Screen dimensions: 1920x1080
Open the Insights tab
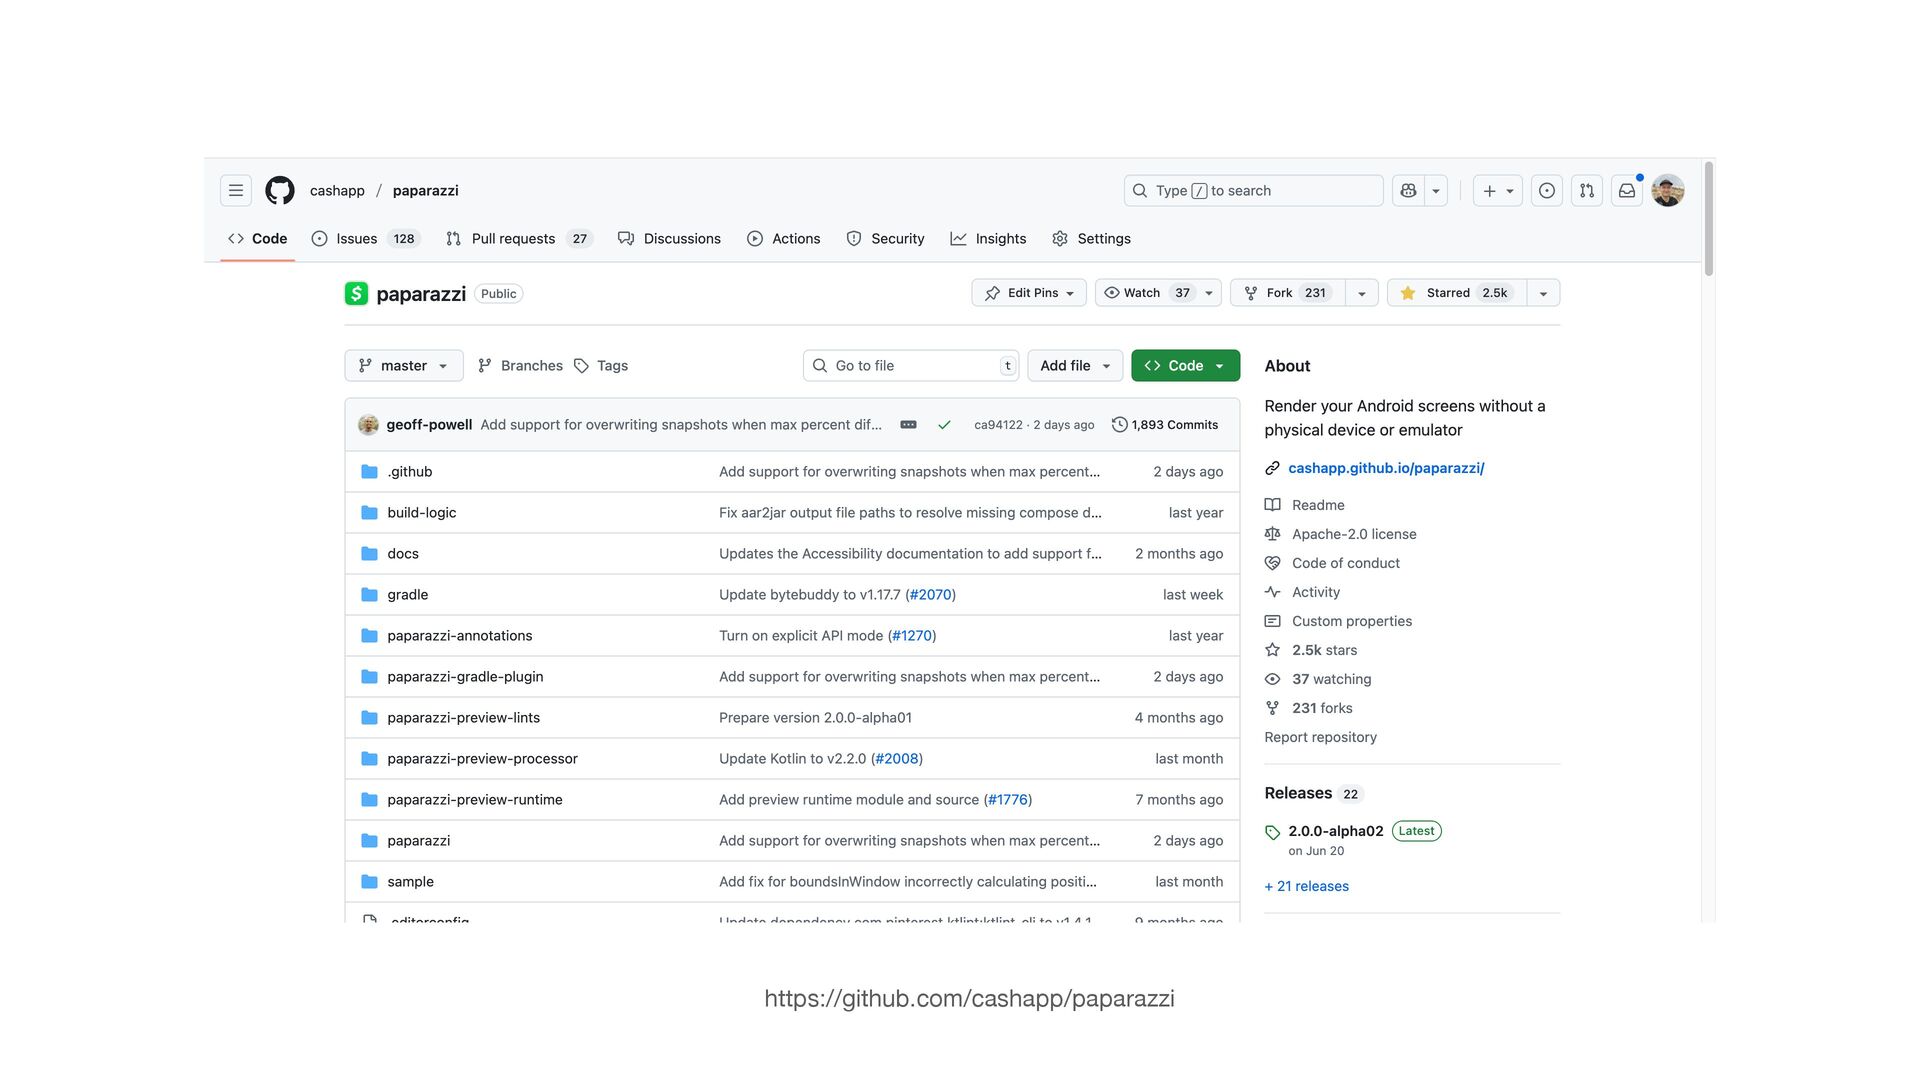(988, 238)
